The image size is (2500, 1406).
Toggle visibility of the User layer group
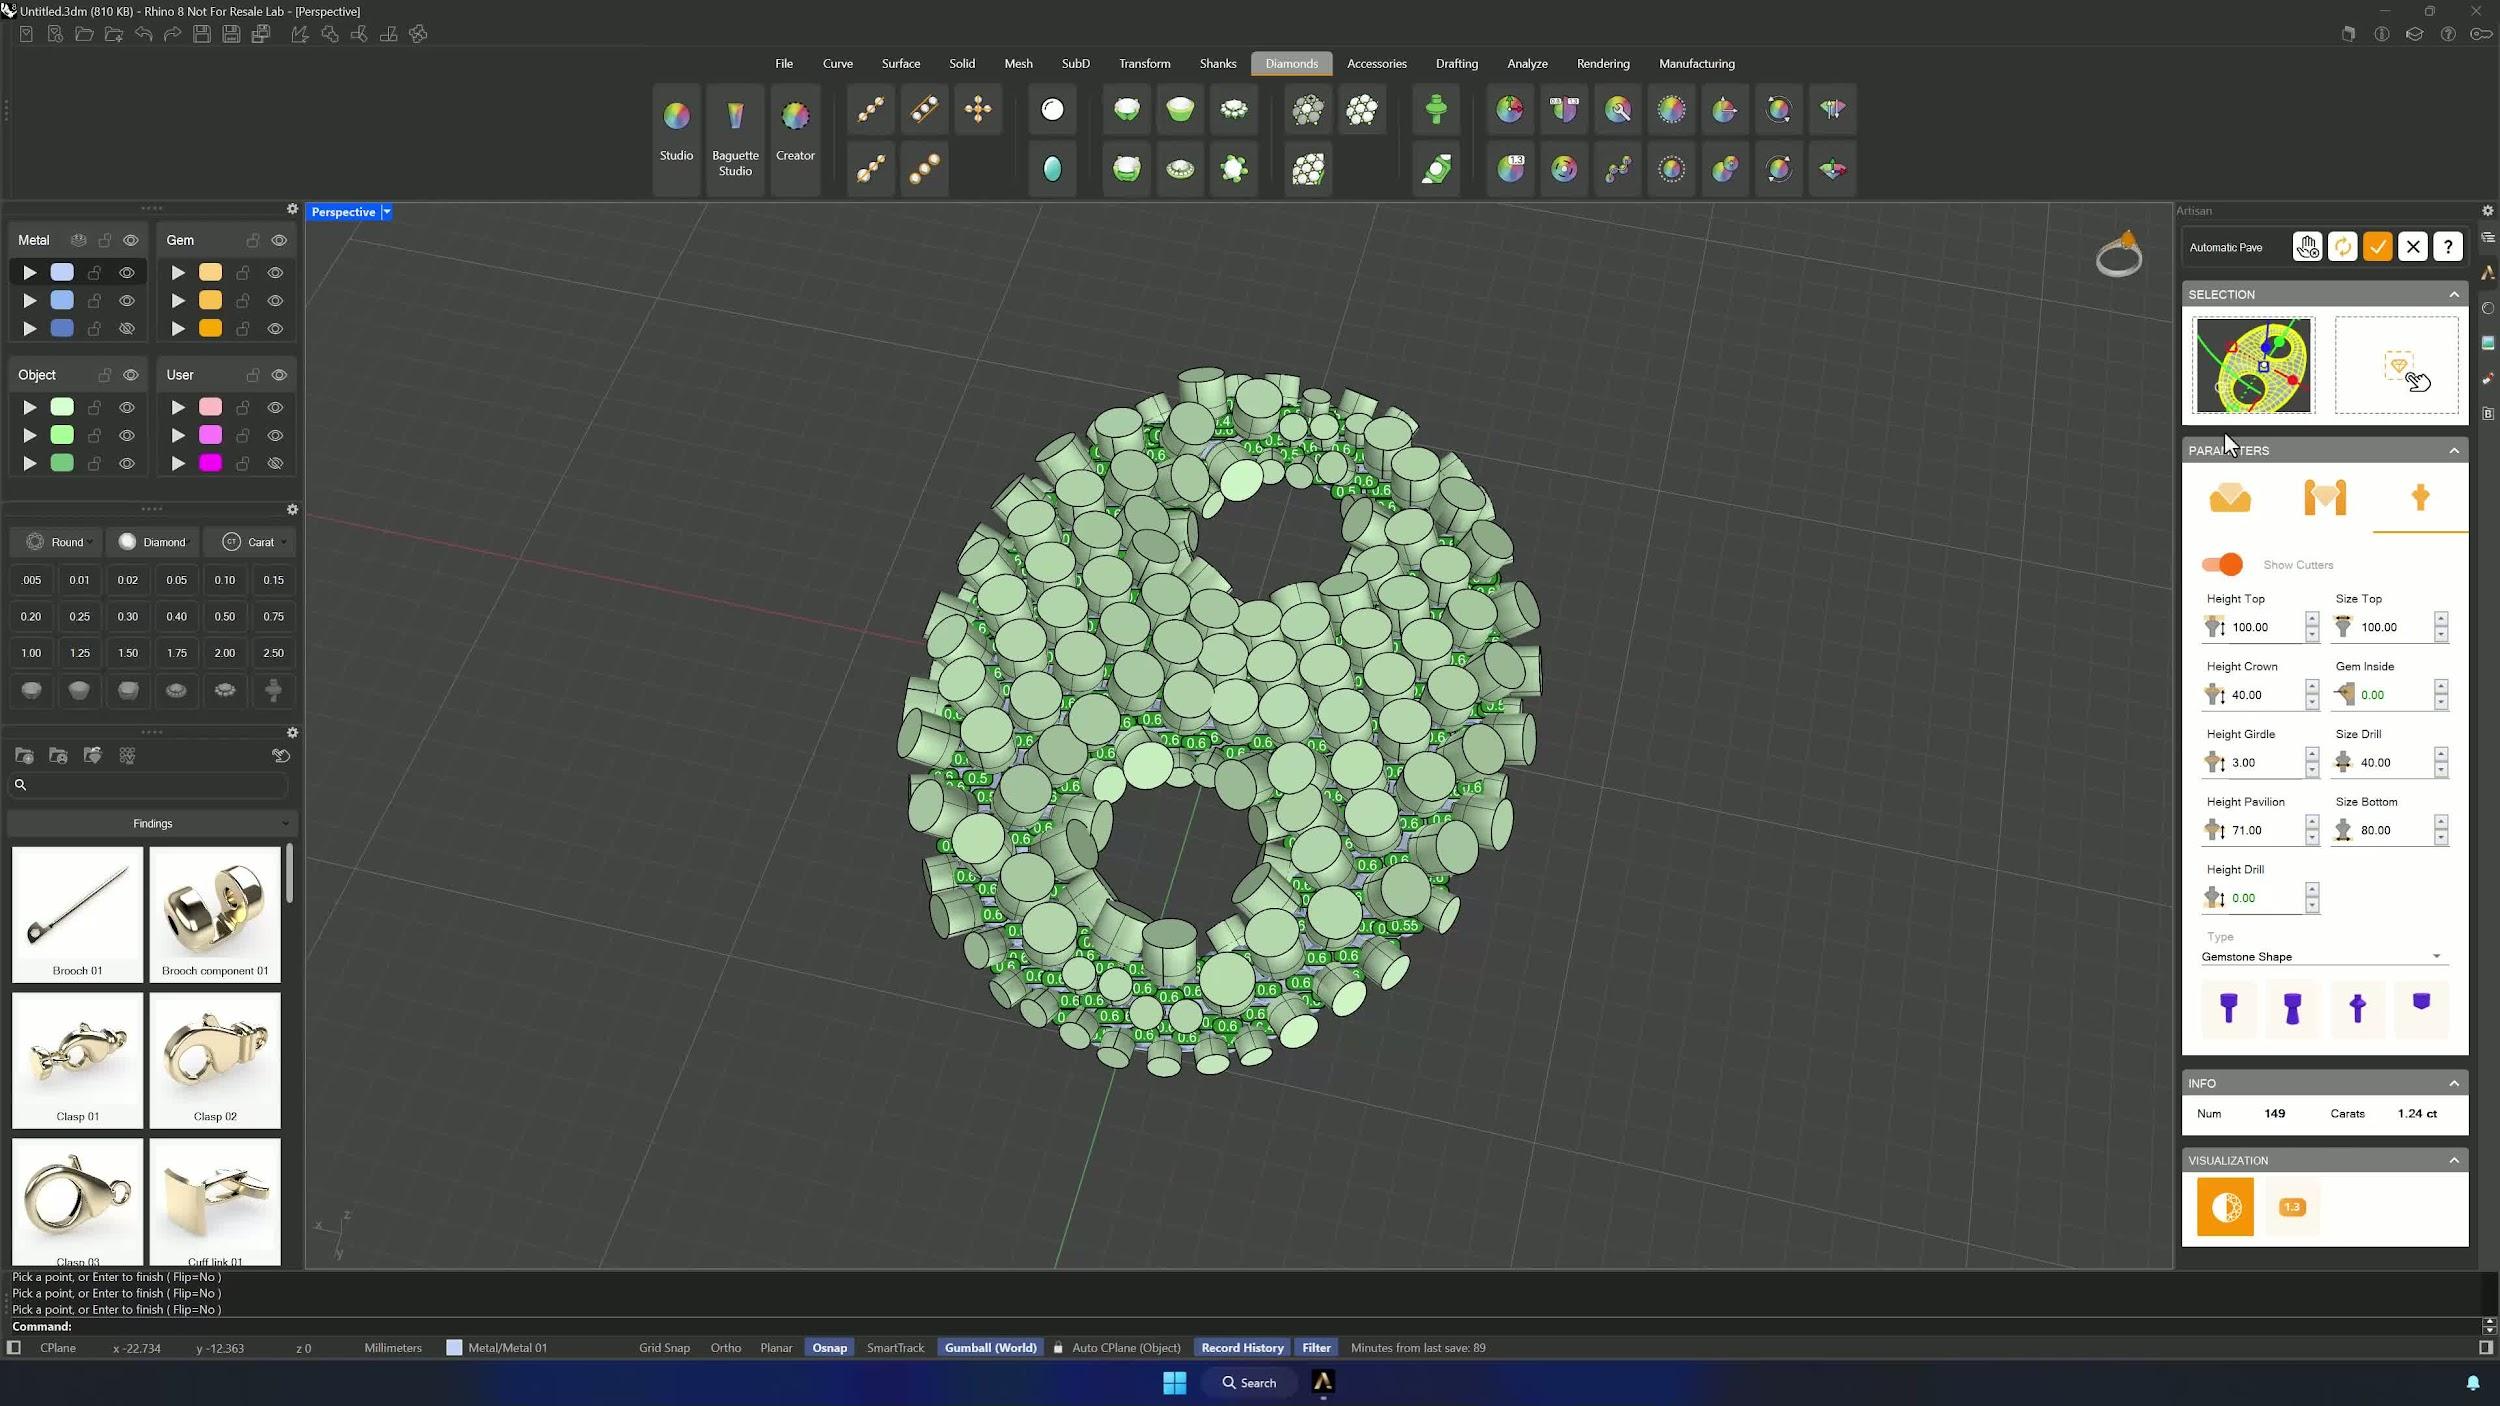point(279,375)
